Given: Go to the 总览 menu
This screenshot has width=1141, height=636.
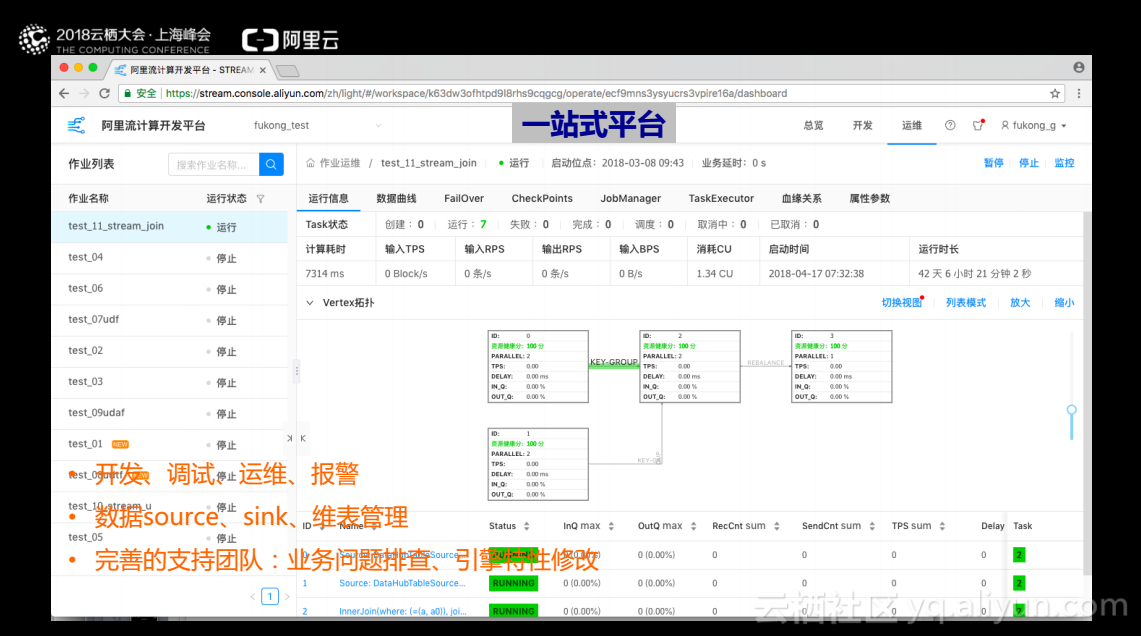Looking at the screenshot, I should coord(813,125).
